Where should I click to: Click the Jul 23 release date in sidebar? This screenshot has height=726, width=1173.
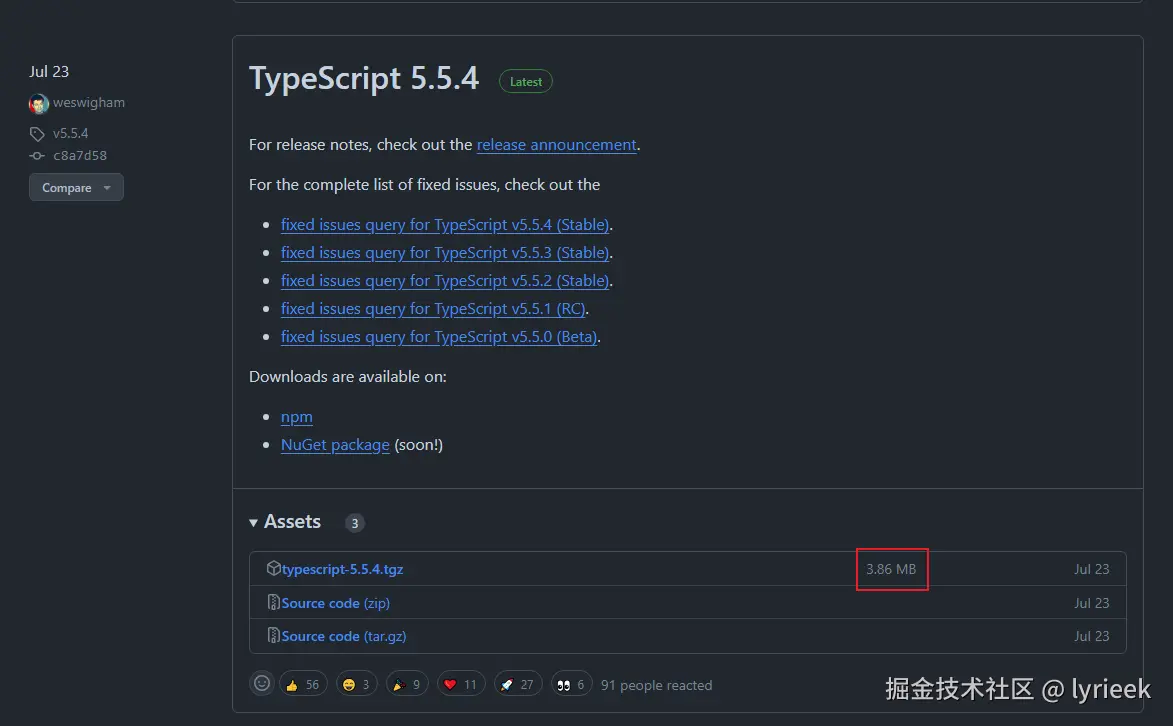(x=49, y=71)
